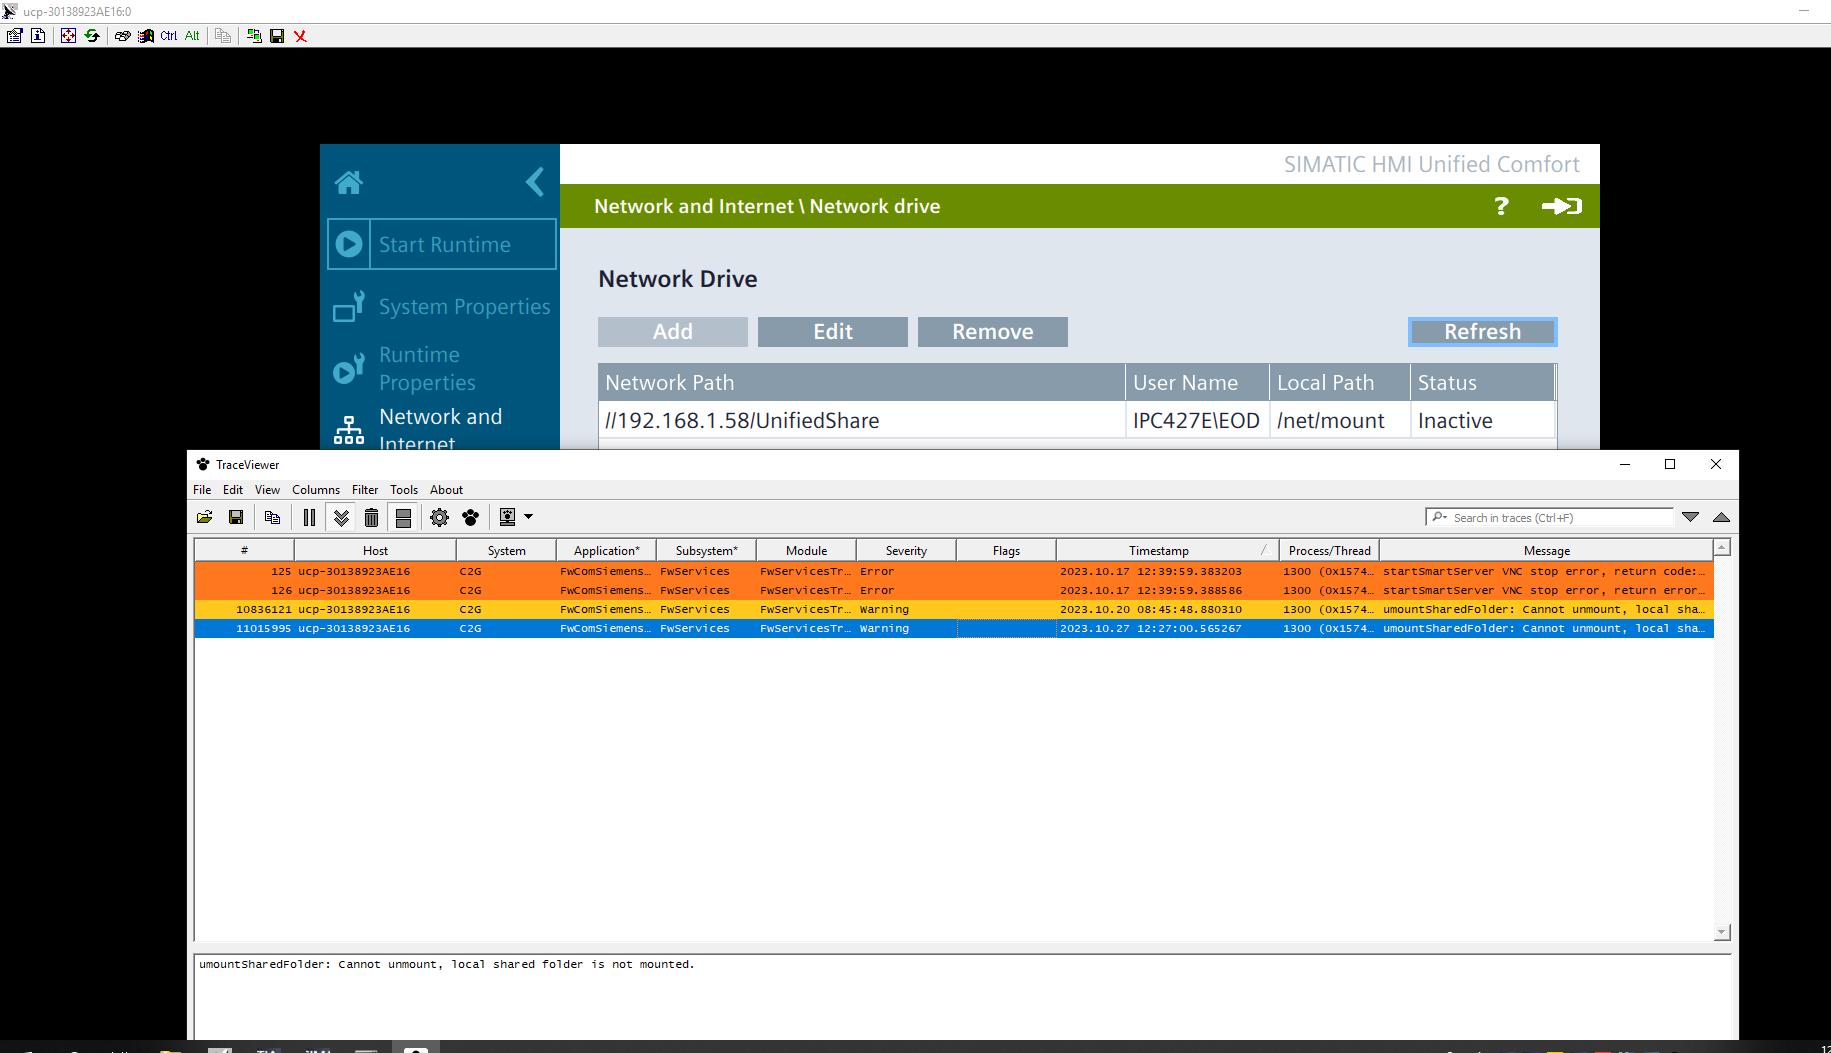Select warning trace row 10836121
This screenshot has height=1053, width=1831.
[x=954, y=610]
